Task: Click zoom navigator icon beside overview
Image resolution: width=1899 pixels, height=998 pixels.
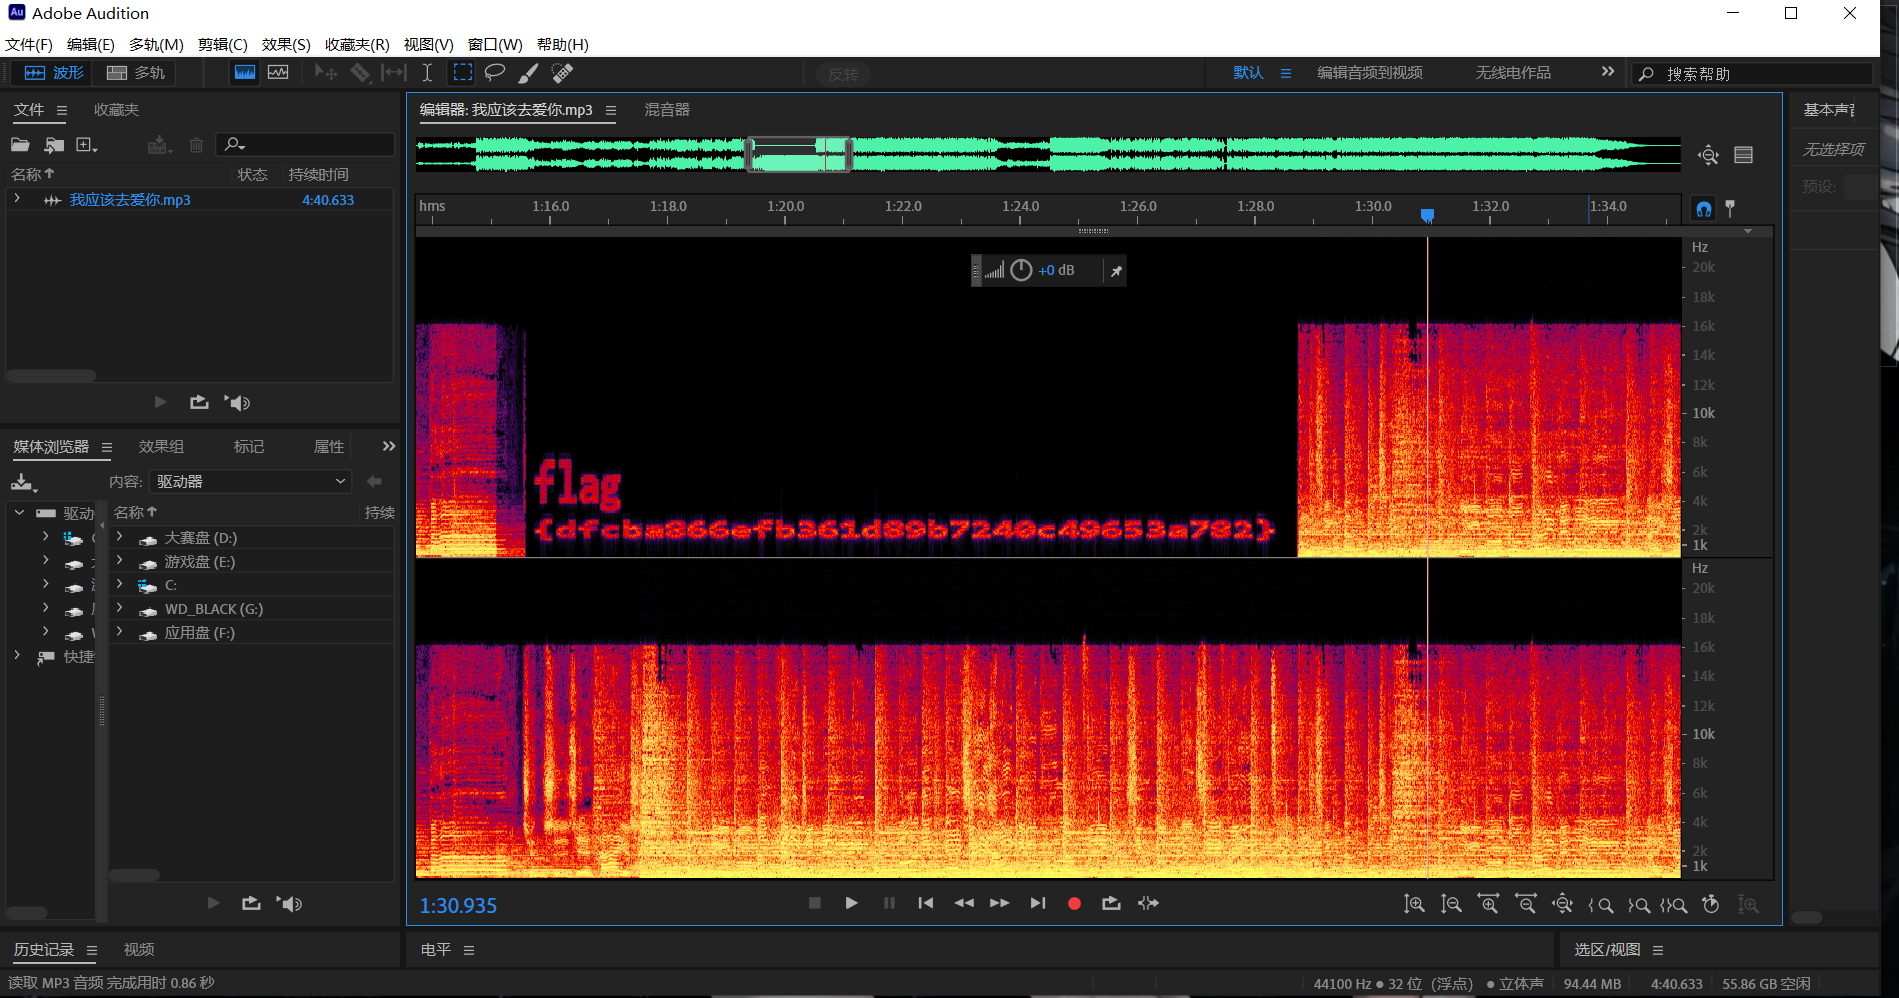Action: (x=1708, y=155)
